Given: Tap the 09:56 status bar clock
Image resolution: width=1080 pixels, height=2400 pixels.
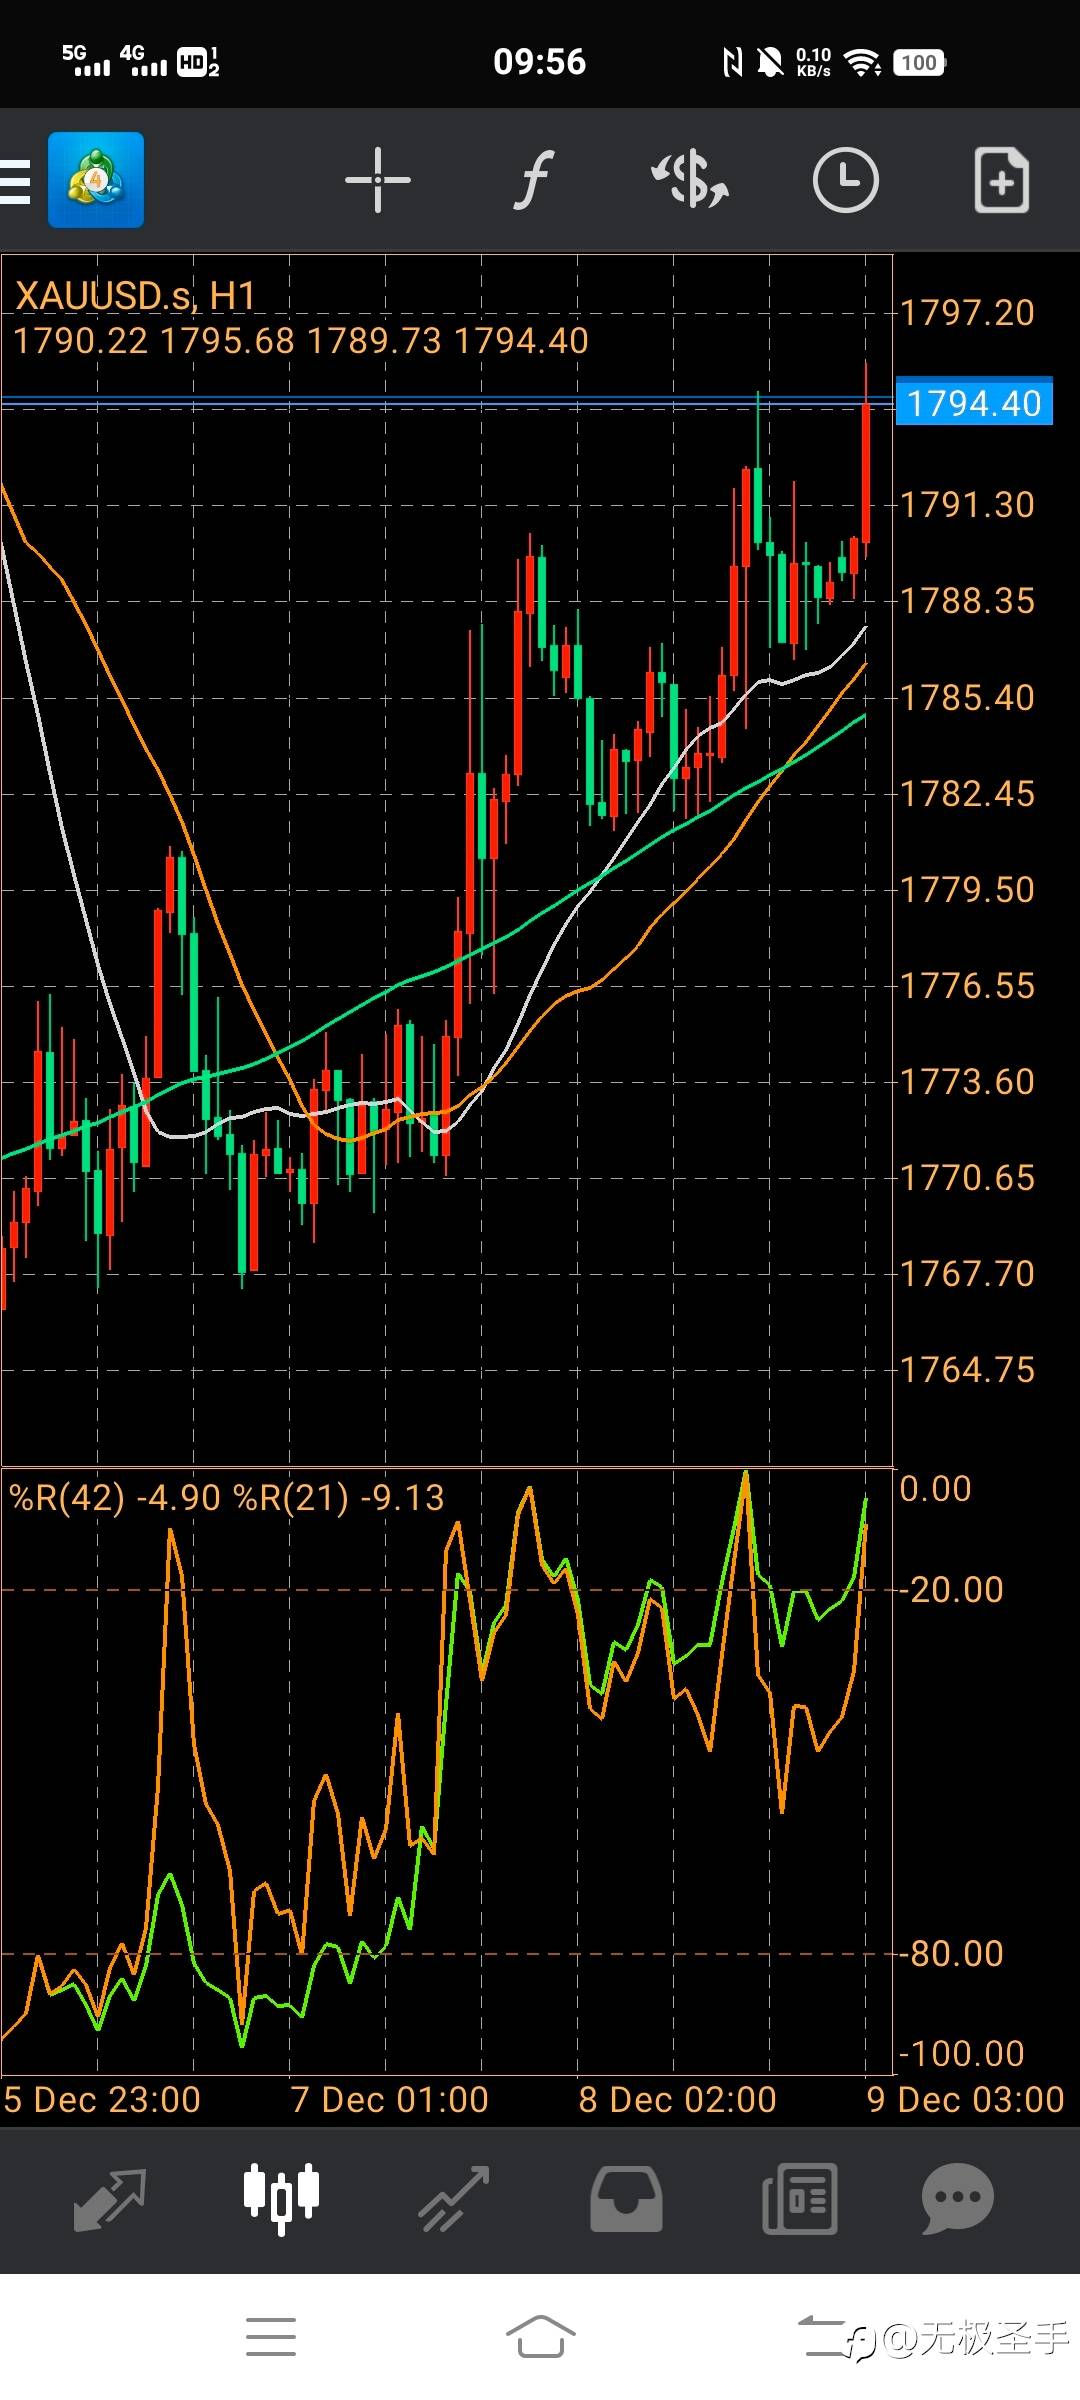Looking at the screenshot, I should click(540, 62).
